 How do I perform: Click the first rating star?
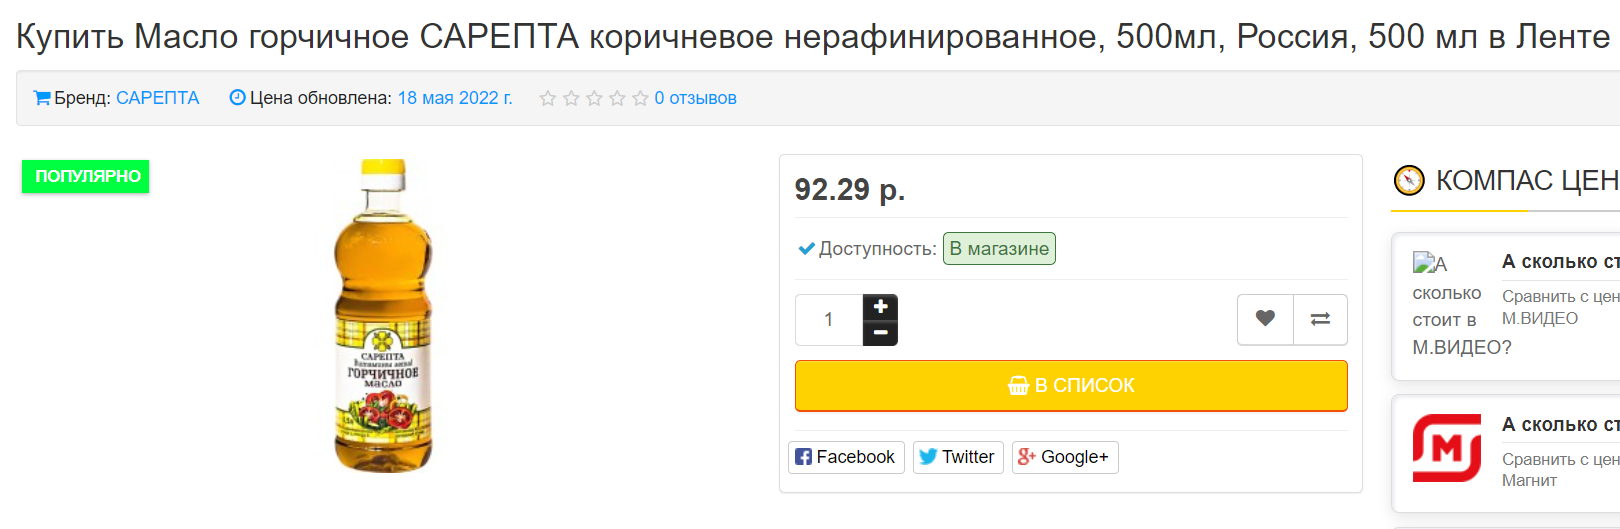pos(548,98)
